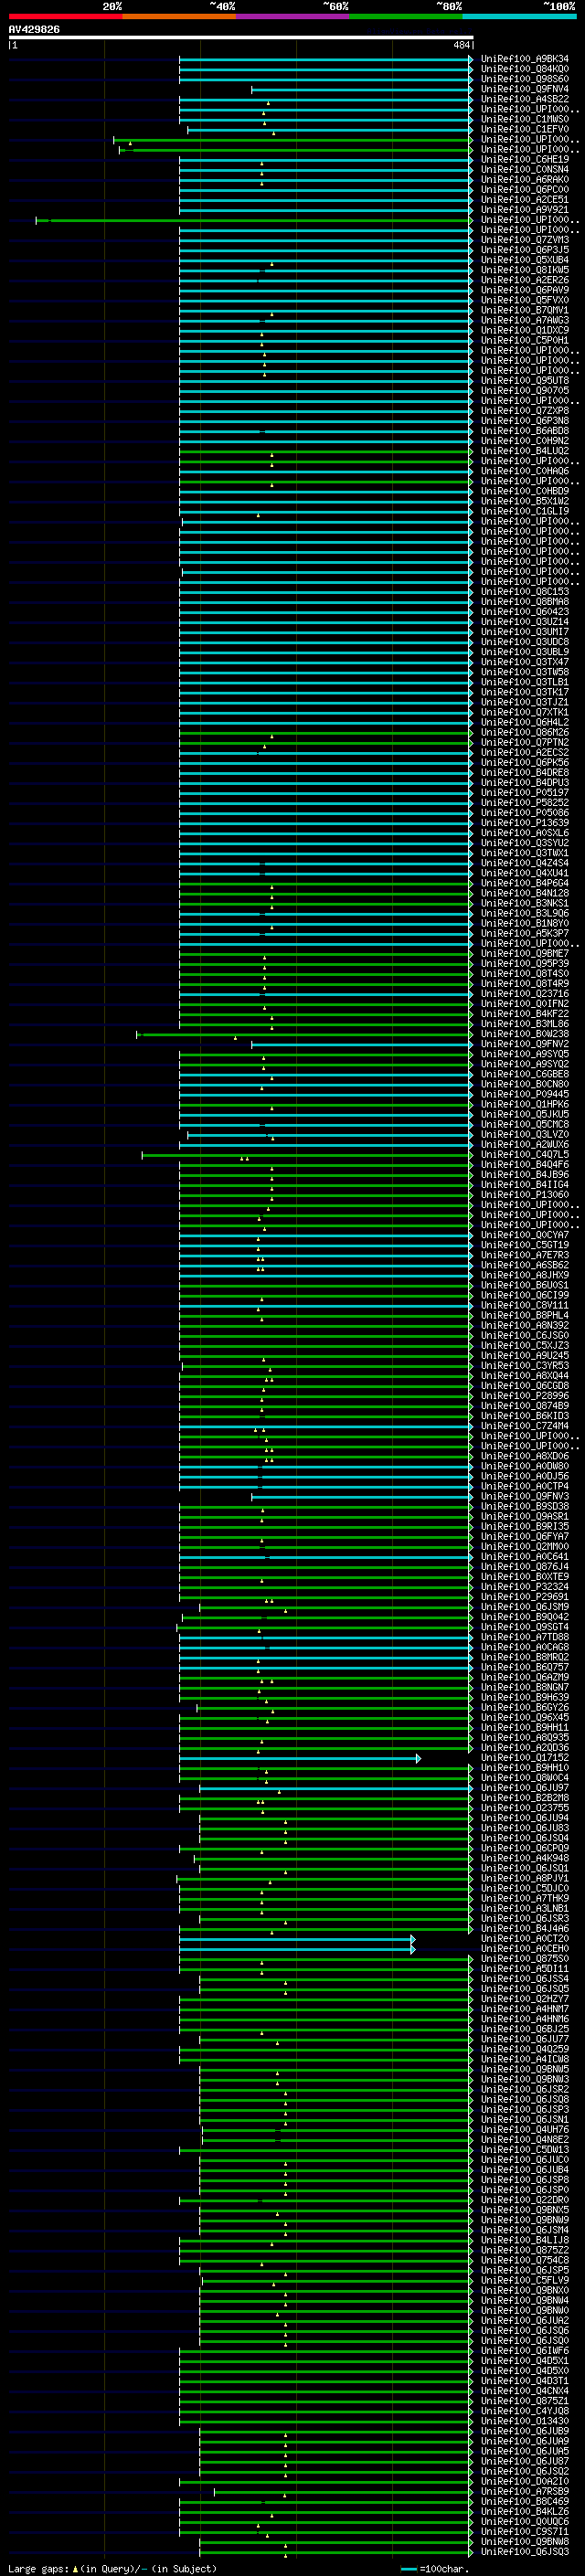
Task: Click hit label UniRef100_B0W238
Action: pos(525,1034)
